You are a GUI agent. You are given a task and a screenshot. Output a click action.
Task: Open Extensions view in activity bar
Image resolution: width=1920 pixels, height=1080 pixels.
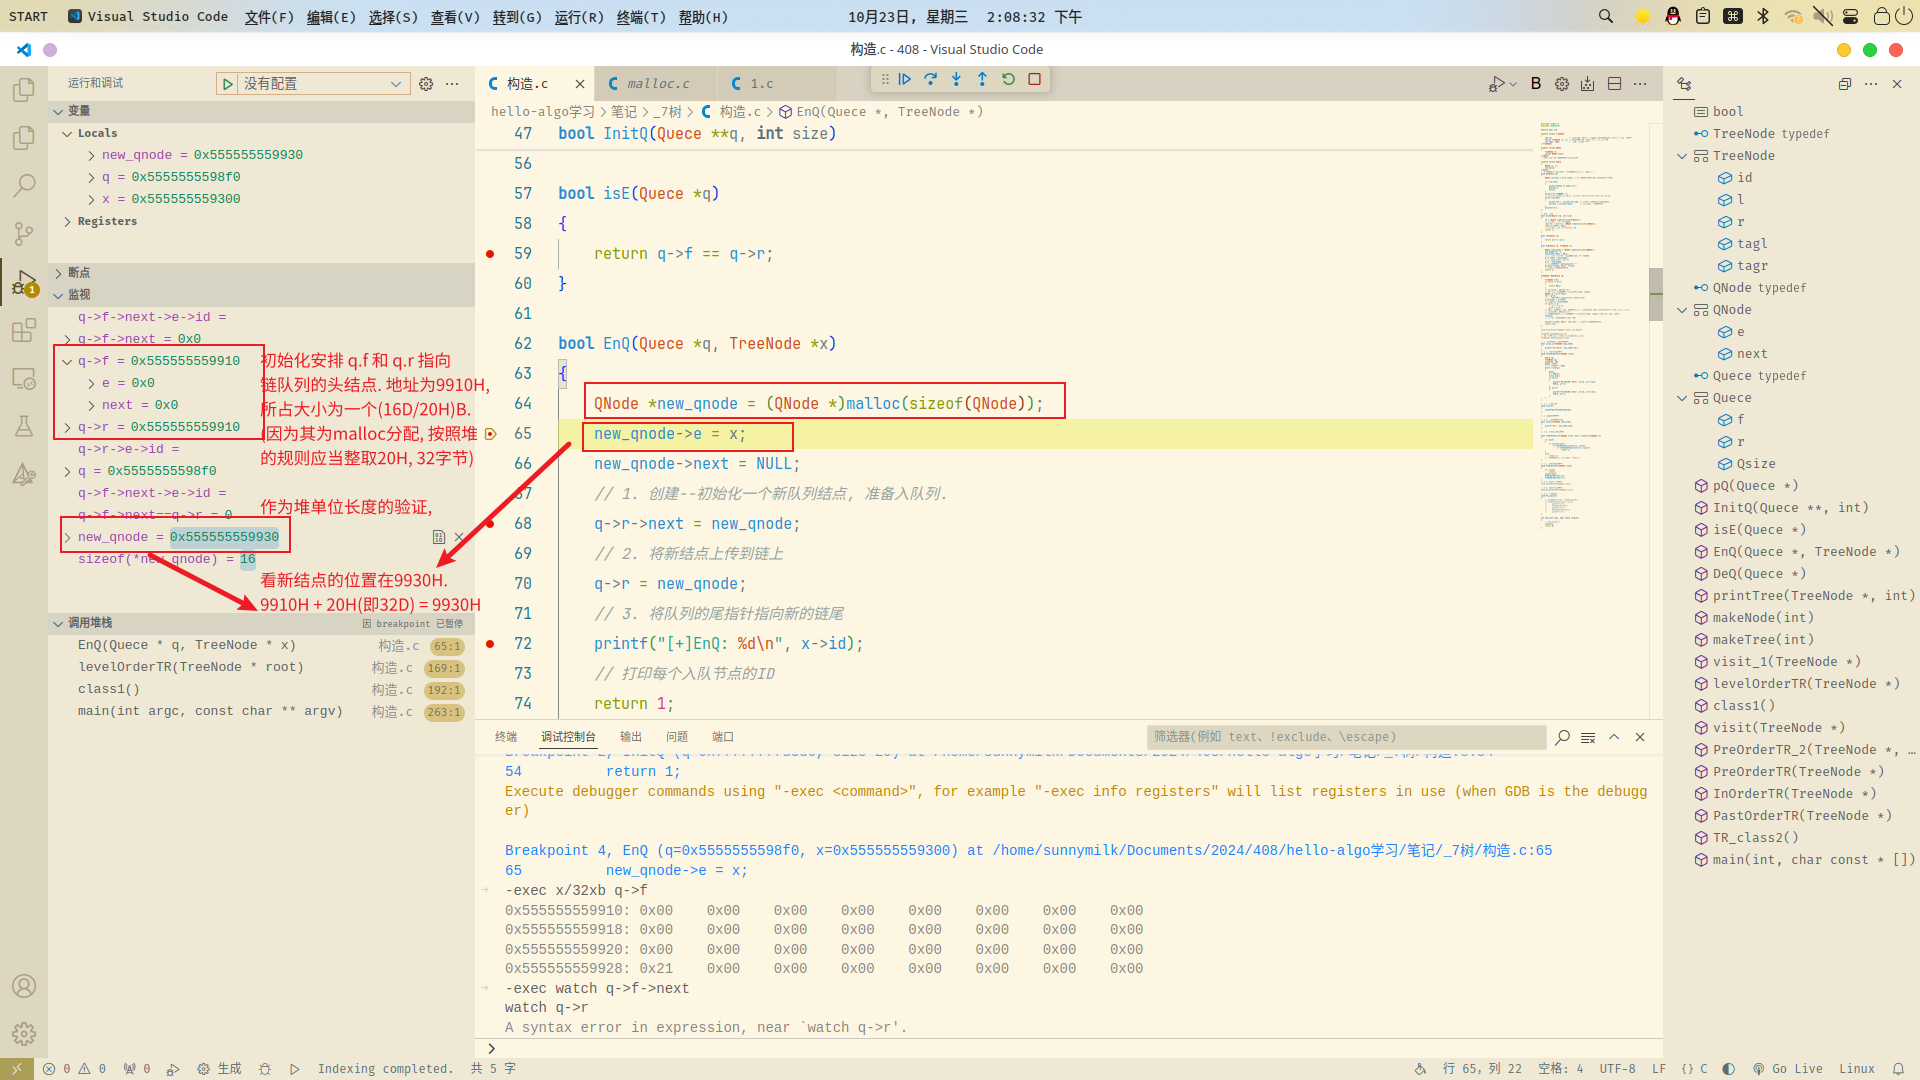pos(24,331)
